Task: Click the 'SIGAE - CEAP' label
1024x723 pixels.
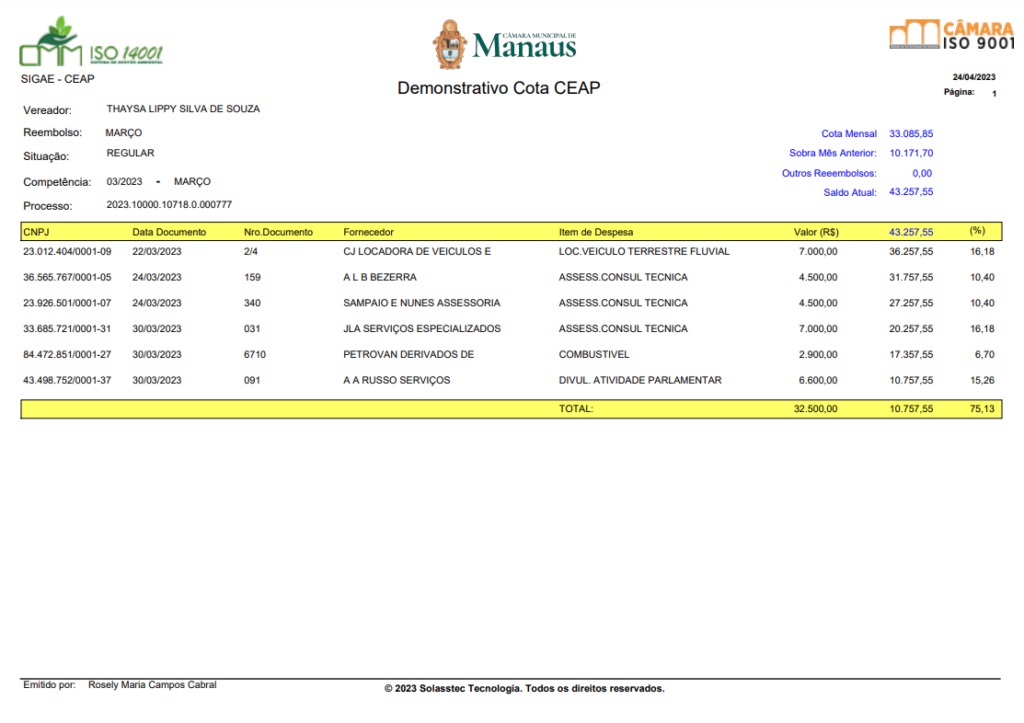Action: (x=57, y=79)
